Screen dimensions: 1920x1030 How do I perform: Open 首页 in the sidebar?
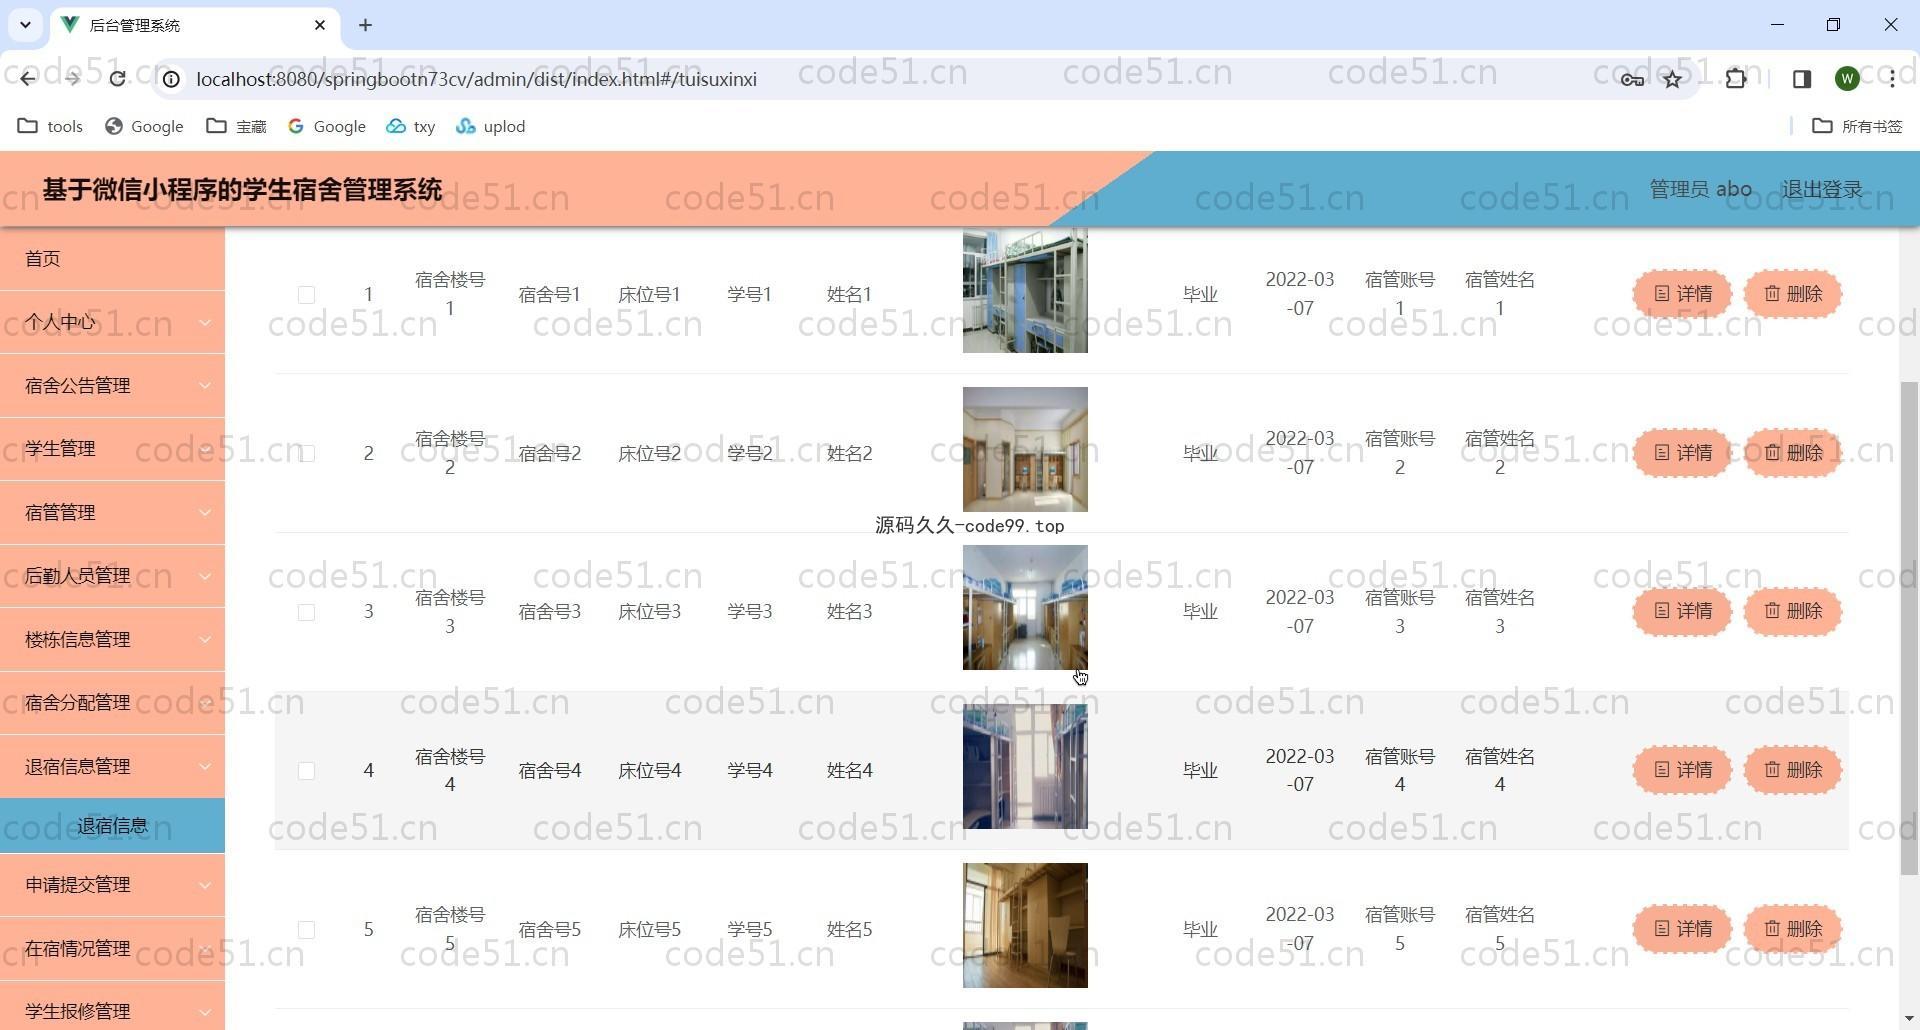click(112, 259)
